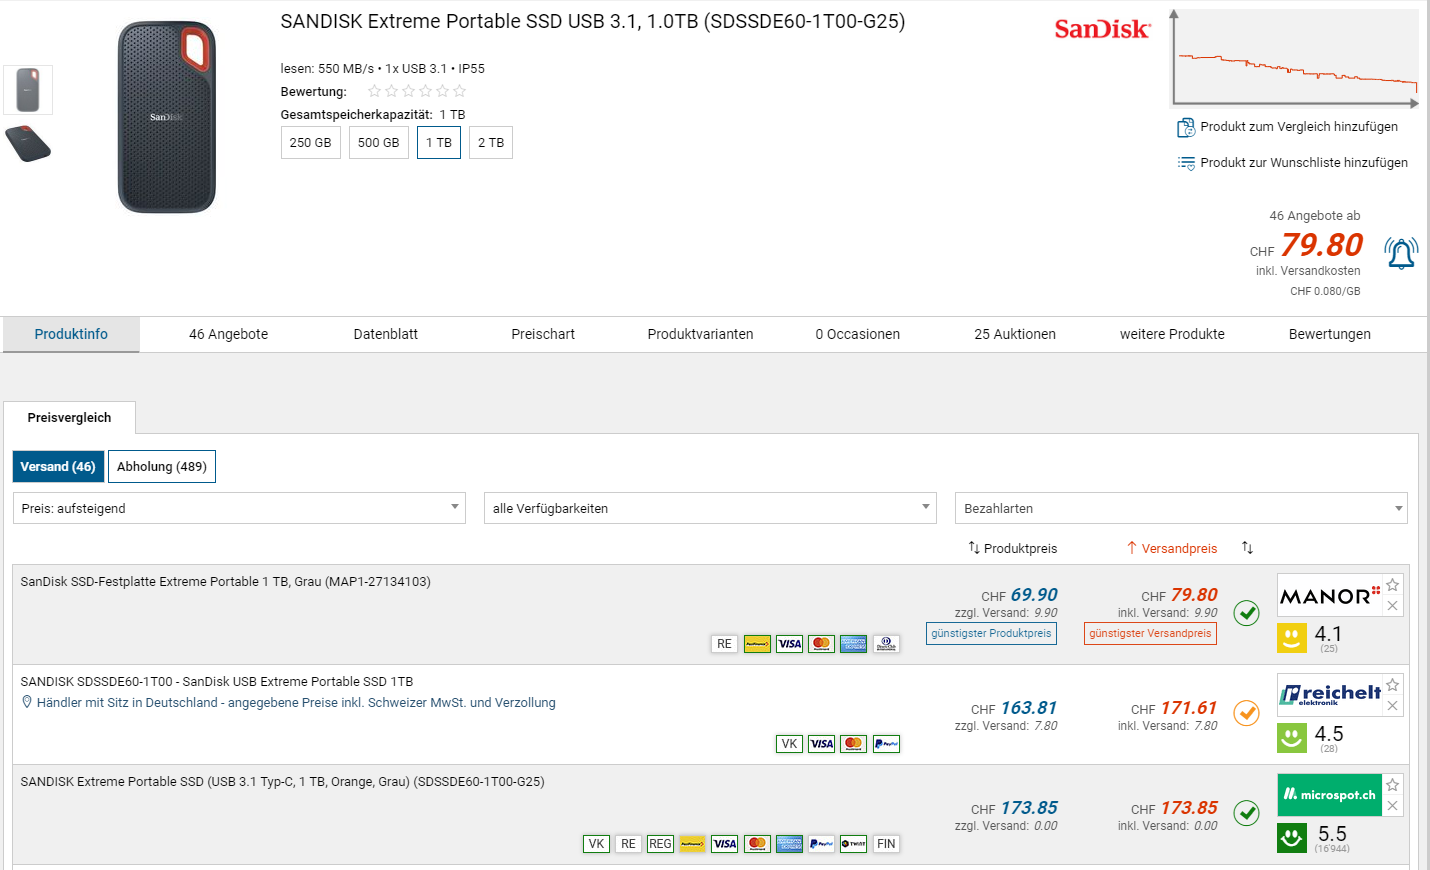Sort offers by Versandpreis

[1172, 548]
